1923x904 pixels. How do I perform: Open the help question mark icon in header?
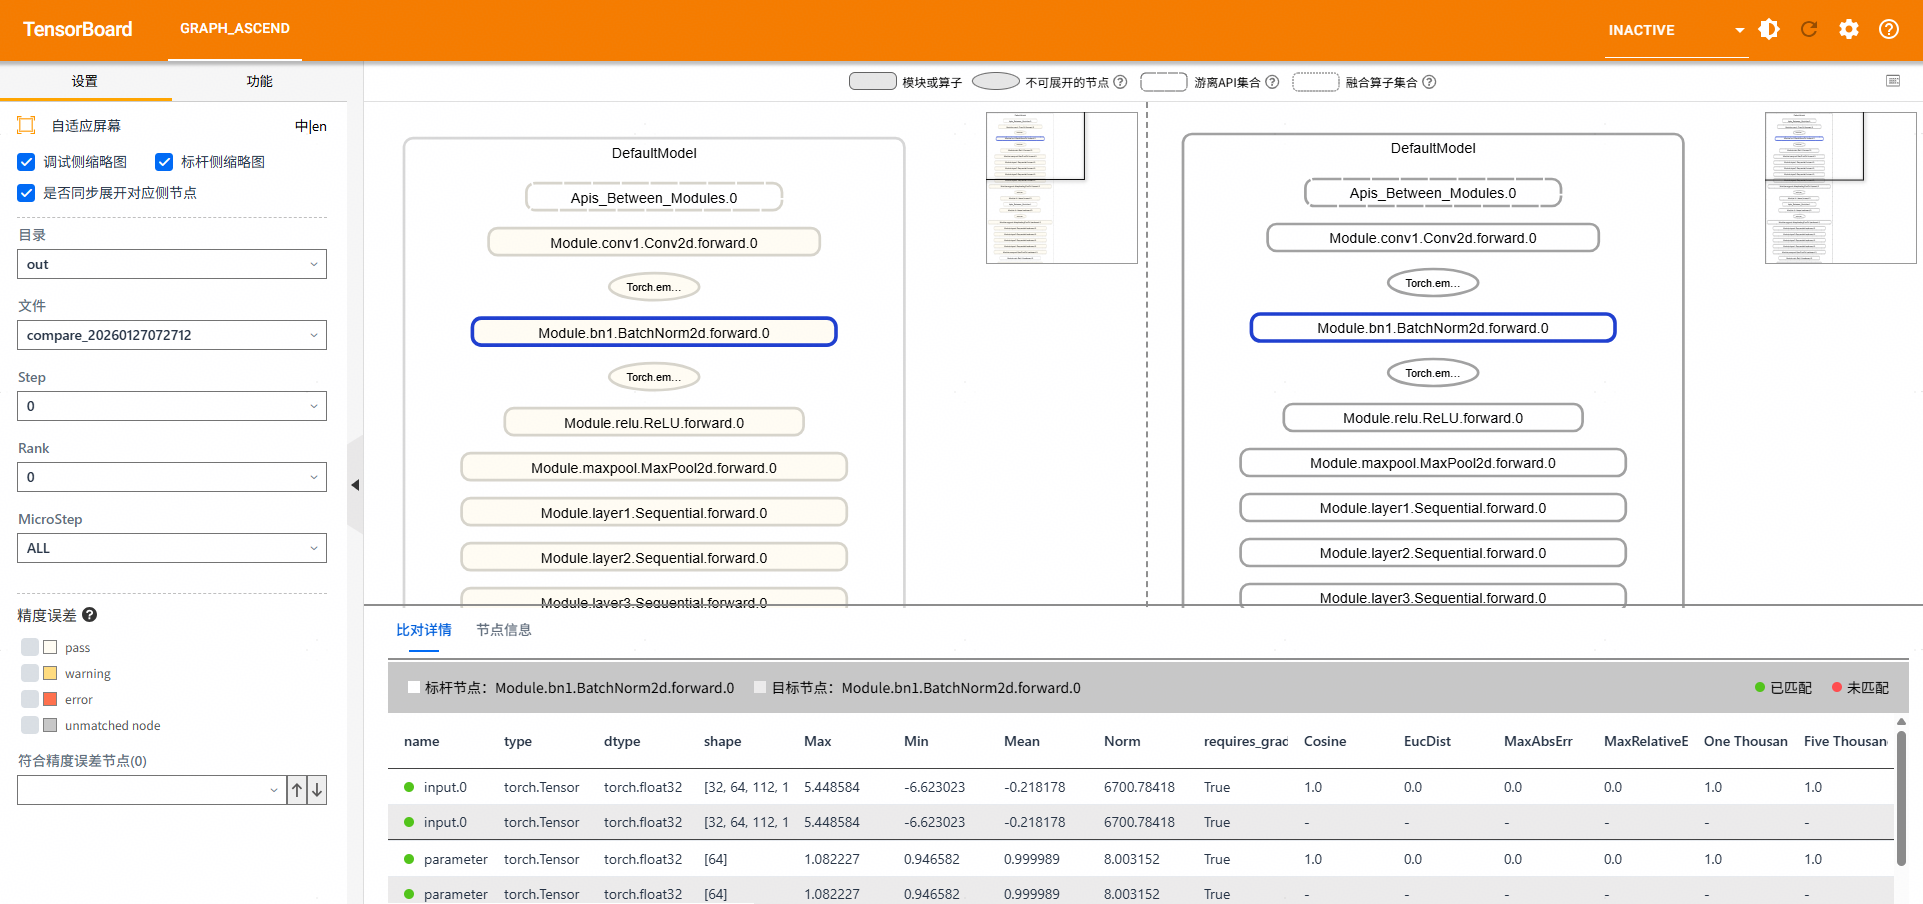pos(1889,29)
